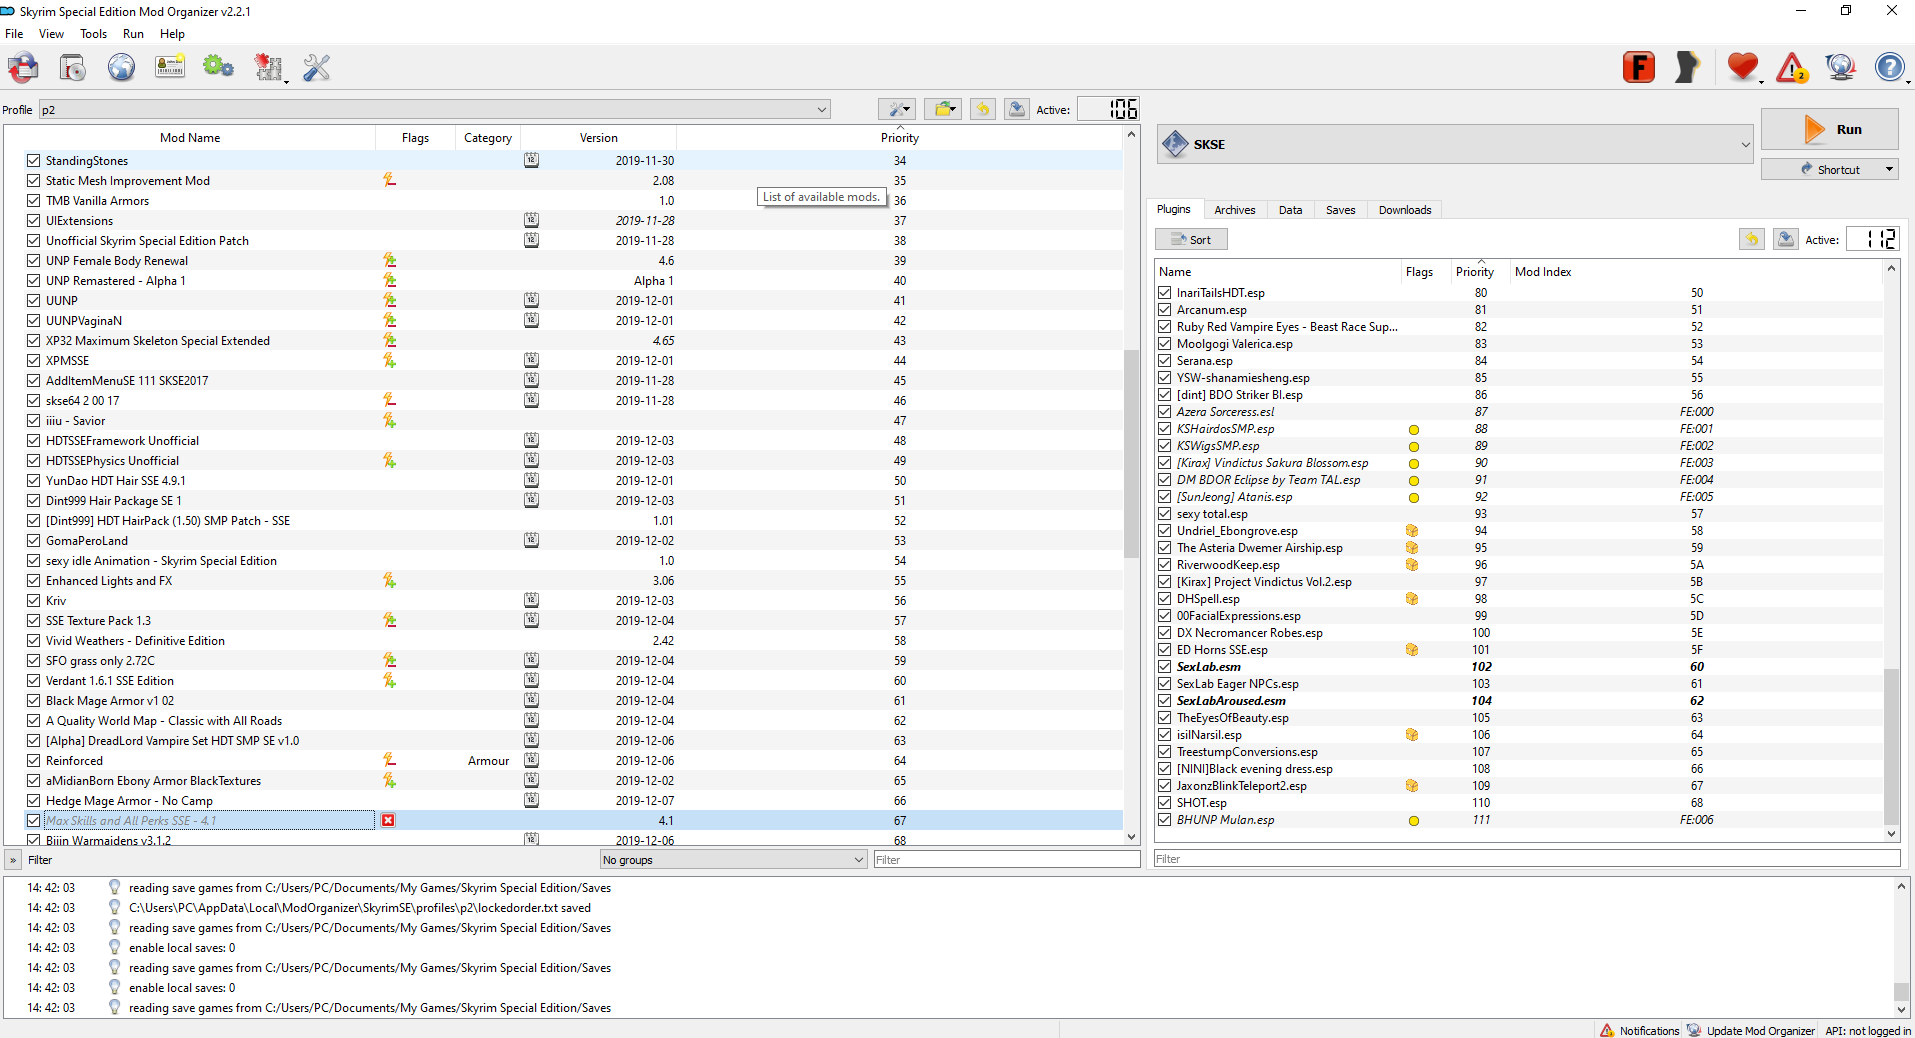Uncheck the InariTailsHDT.esp plugin
The height and width of the screenshot is (1038, 1915).
[1164, 293]
